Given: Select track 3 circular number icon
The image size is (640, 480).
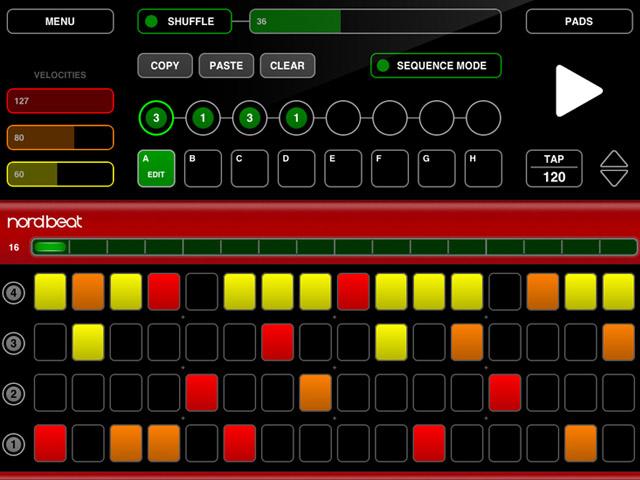Looking at the screenshot, I should coord(14,343).
